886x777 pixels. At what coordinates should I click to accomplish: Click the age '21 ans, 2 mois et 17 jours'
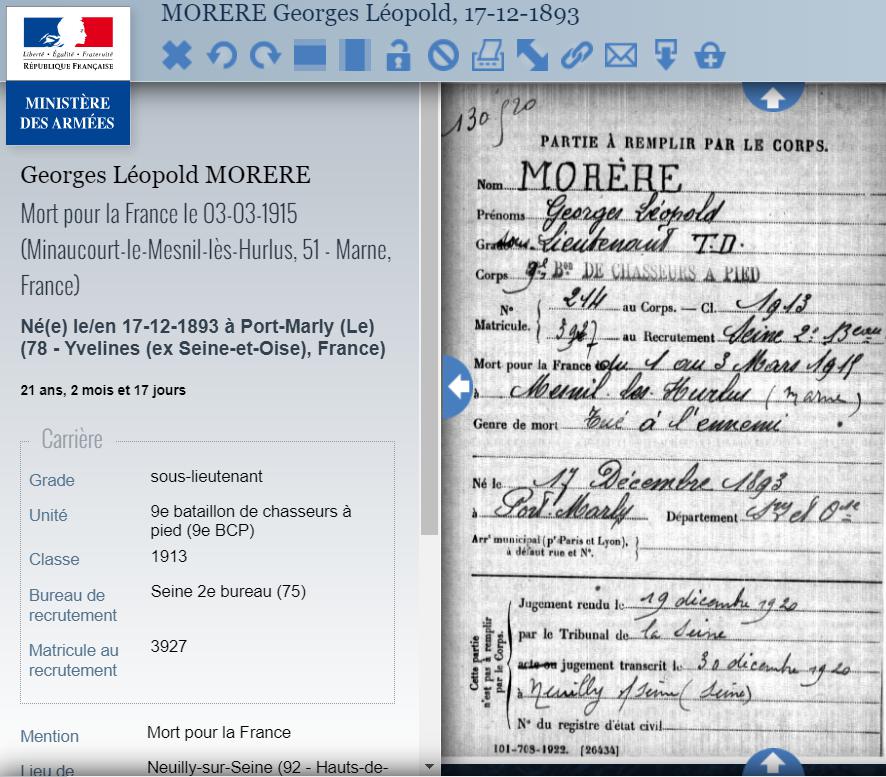pos(103,390)
